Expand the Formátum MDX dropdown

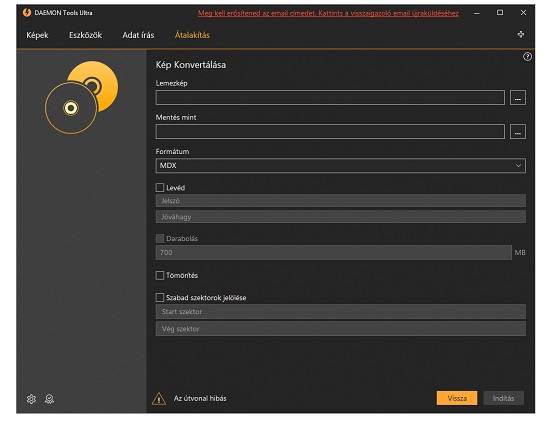tap(341, 166)
